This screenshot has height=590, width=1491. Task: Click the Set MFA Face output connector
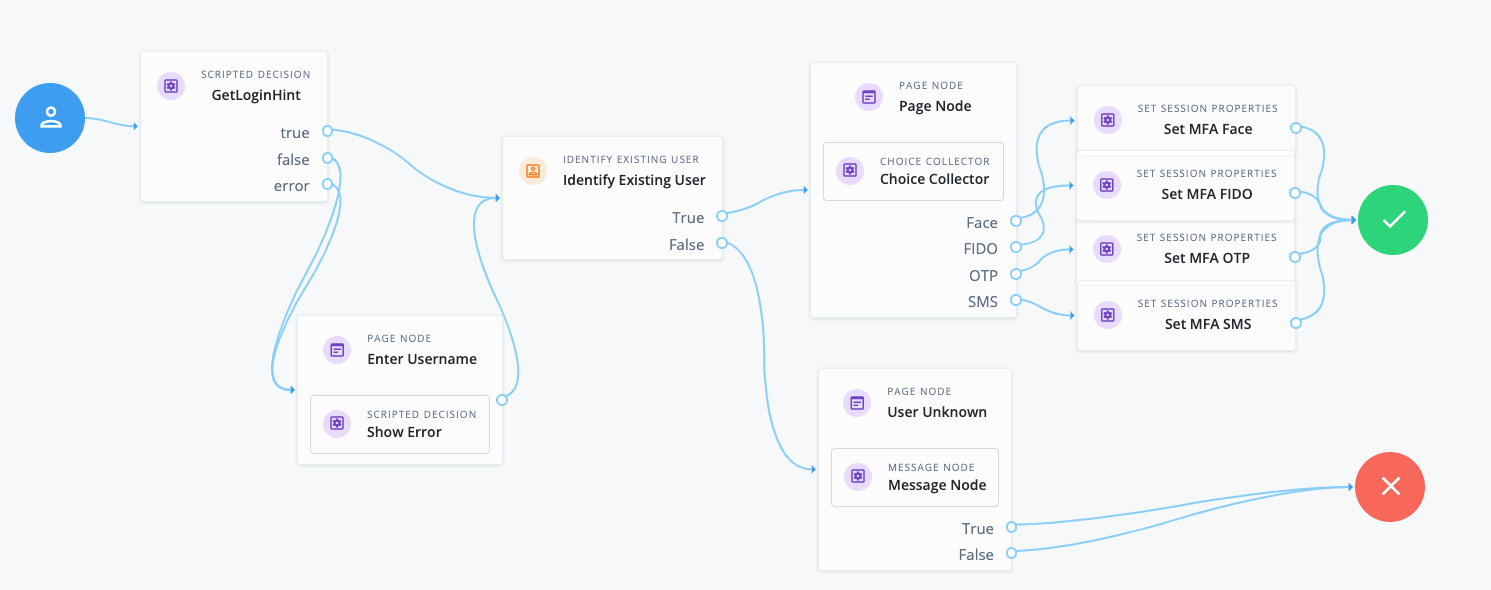point(1295,128)
